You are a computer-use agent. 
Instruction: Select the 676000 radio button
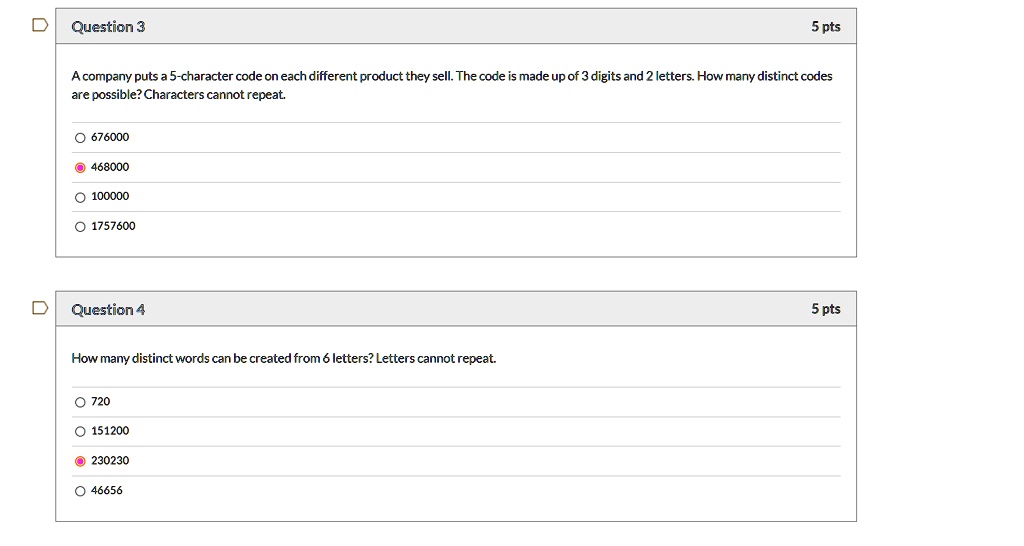(x=80, y=138)
